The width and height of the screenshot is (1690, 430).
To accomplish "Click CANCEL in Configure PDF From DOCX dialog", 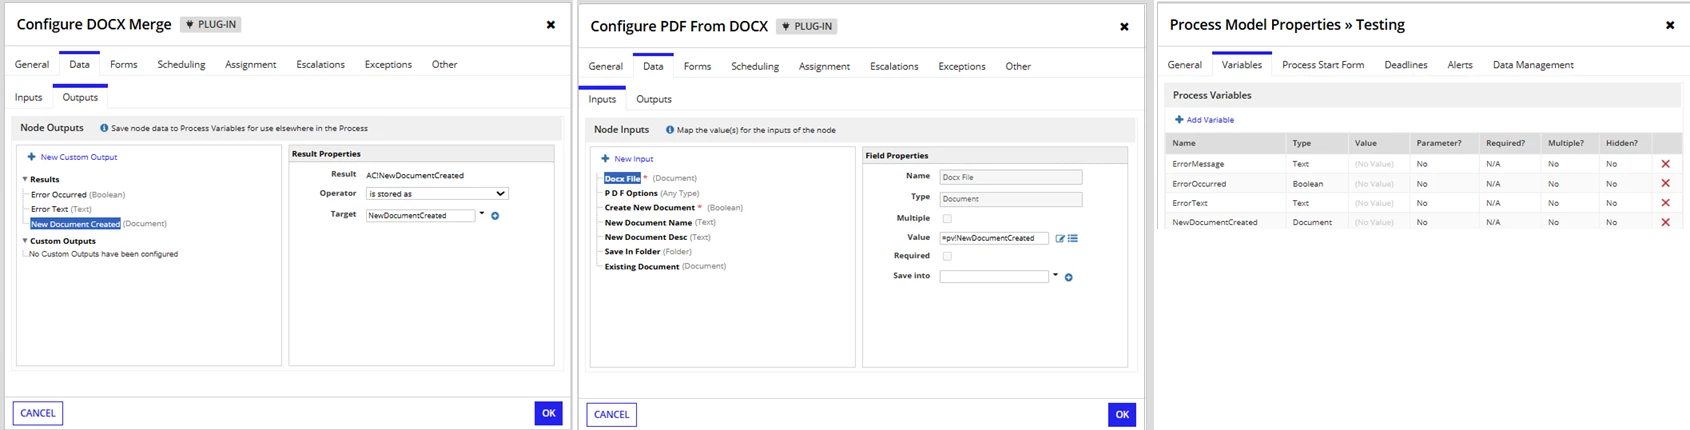I will click(x=611, y=414).
